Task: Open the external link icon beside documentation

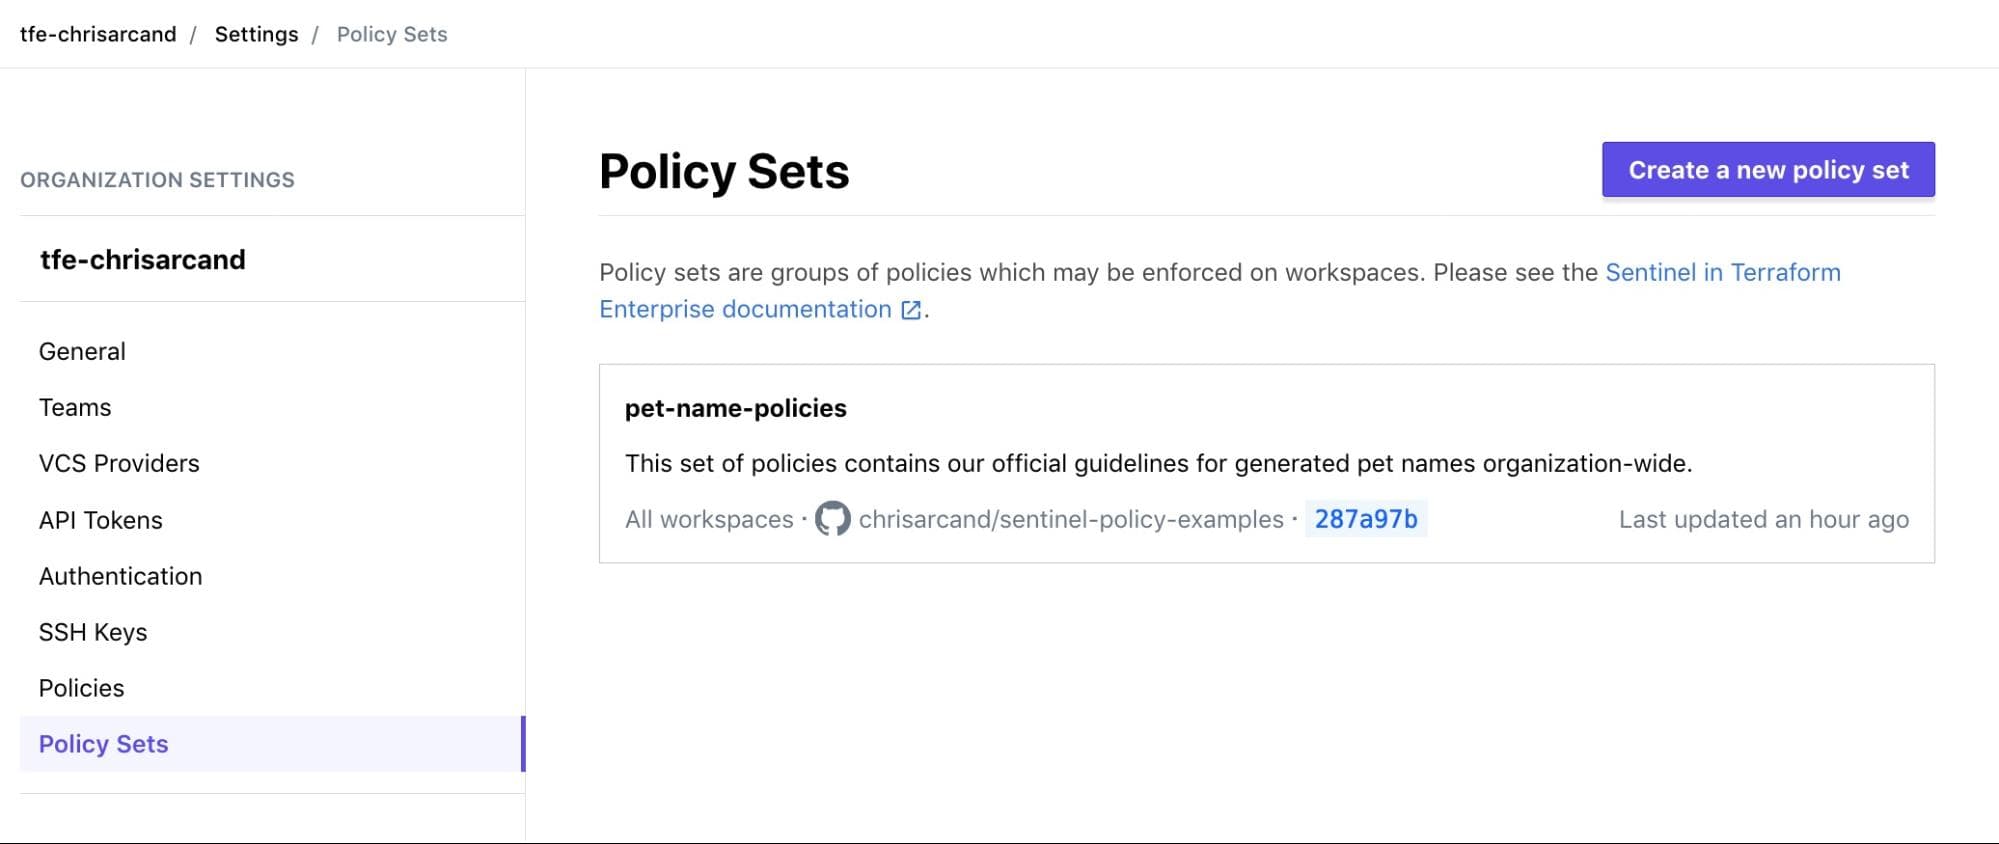Action: click(908, 310)
